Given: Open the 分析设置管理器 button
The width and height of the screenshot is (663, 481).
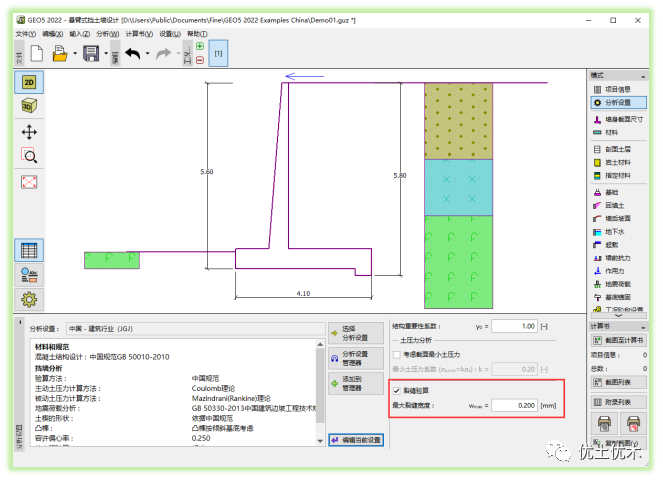Looking at the screenshot, I should [356, 358].
